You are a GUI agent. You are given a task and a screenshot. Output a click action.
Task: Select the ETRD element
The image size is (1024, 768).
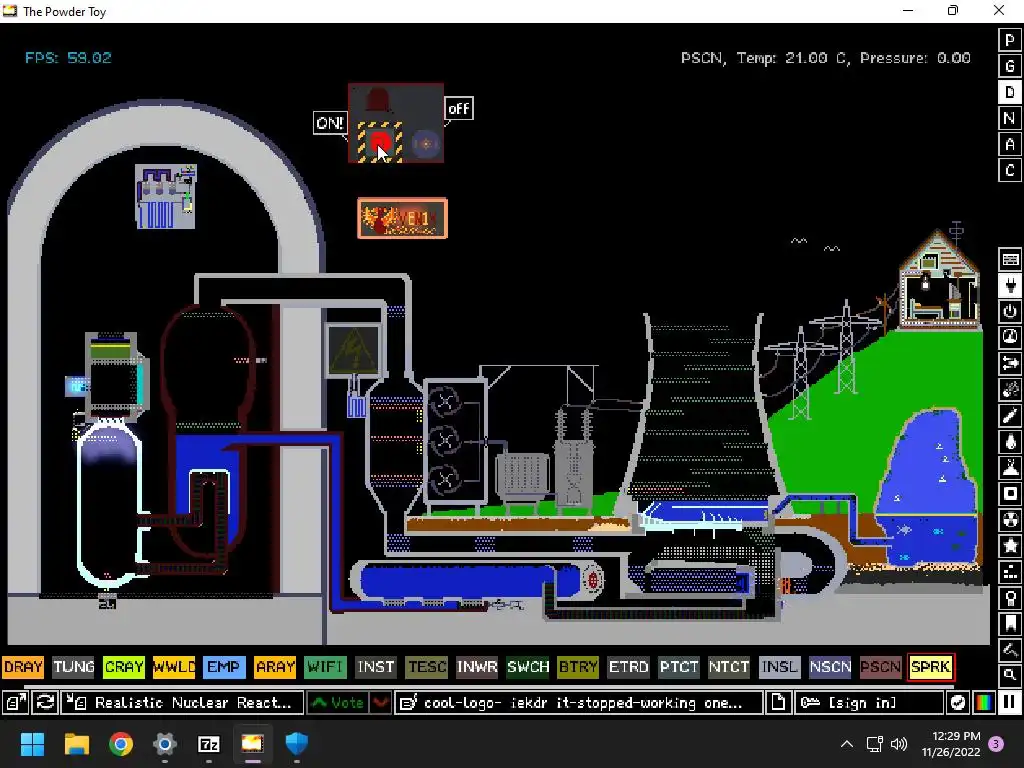(628, 667)
